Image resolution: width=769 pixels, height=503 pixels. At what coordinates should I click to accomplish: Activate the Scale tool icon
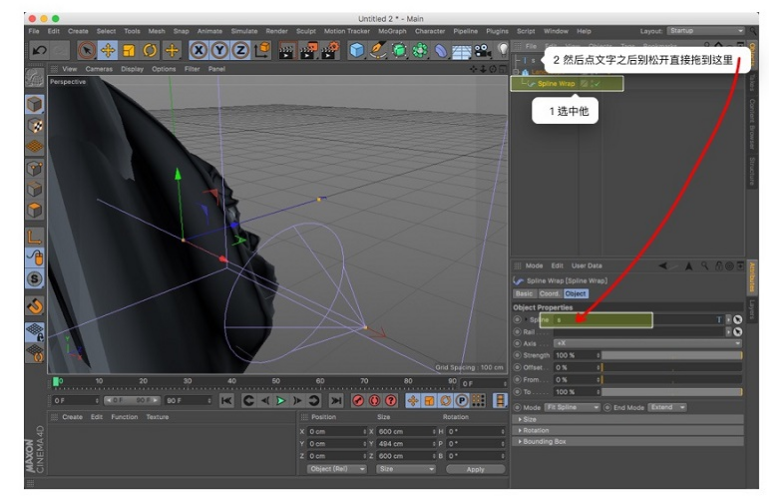point(128,49)
